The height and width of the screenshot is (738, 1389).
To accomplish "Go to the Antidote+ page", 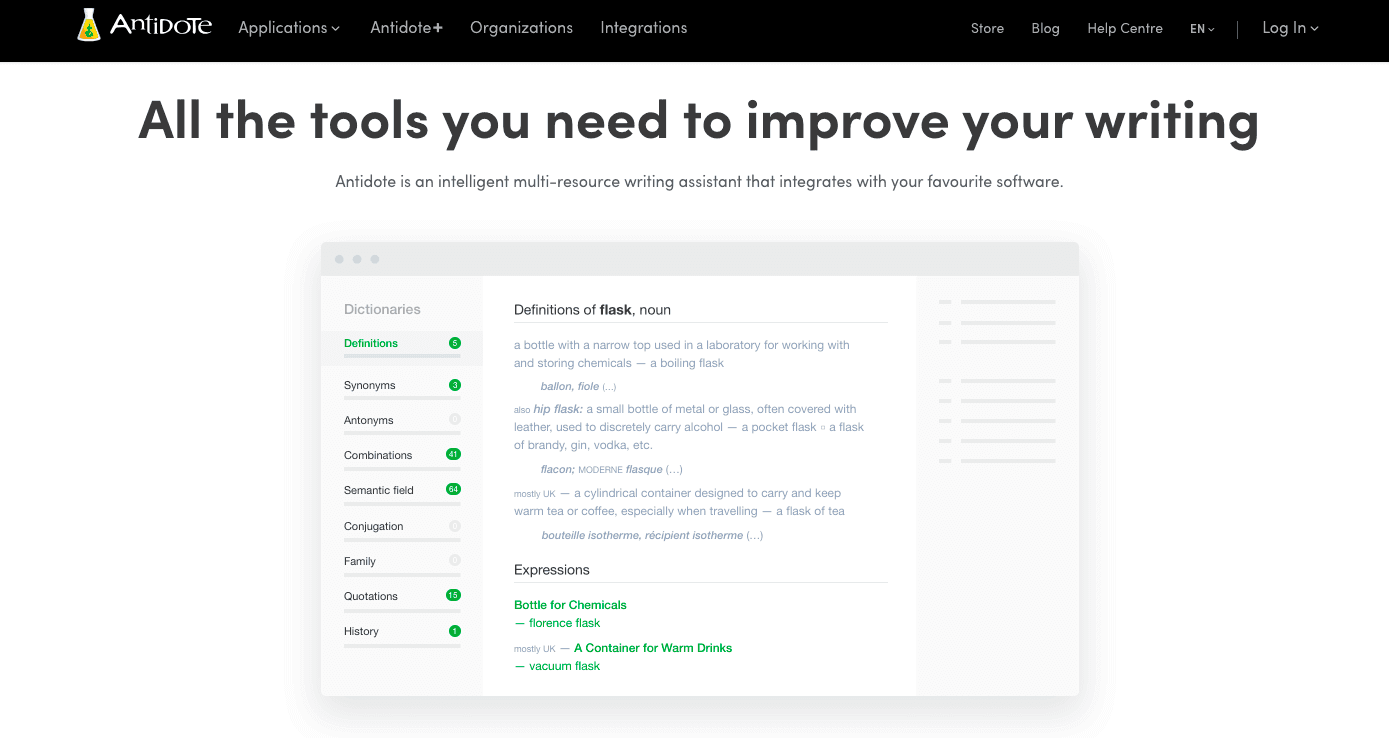I will [x=406, y=28].
